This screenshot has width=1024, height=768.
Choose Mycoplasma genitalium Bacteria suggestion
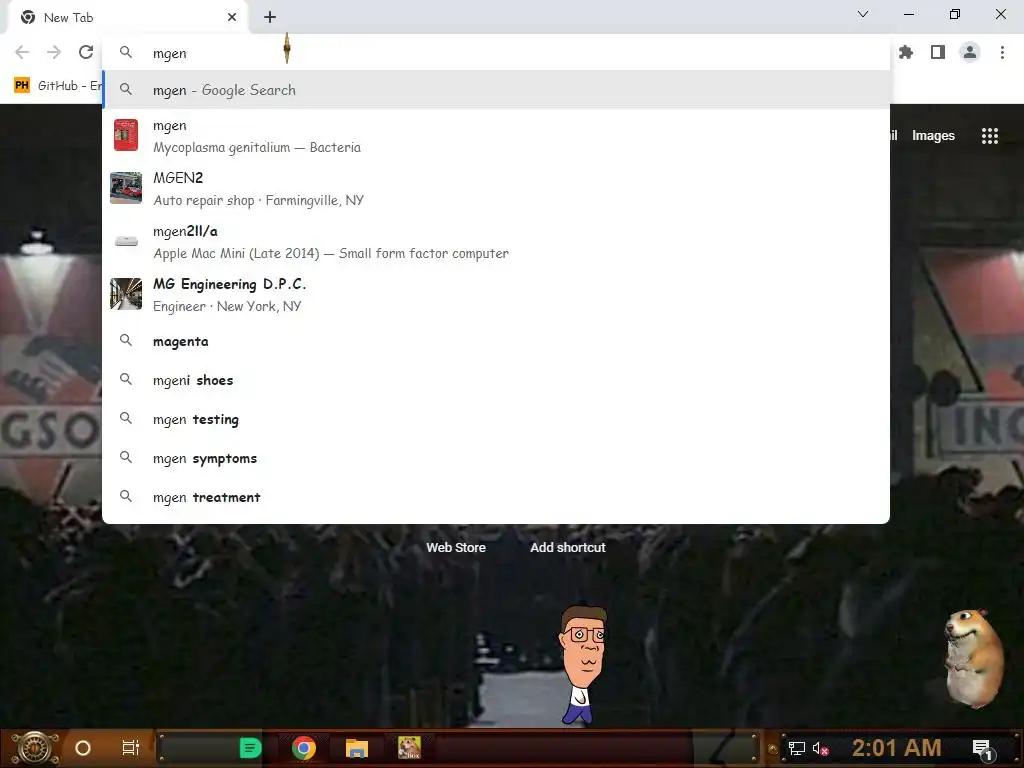click(496, 136)
